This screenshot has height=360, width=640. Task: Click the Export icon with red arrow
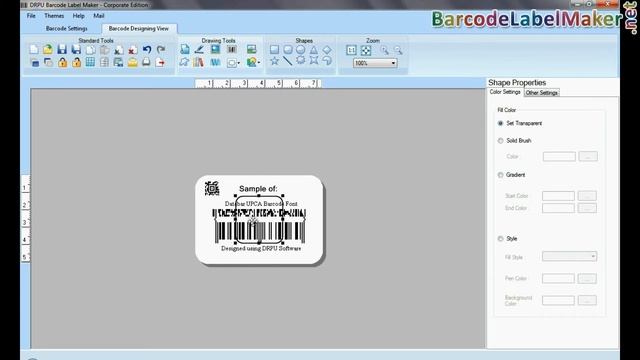click(160, 62)
